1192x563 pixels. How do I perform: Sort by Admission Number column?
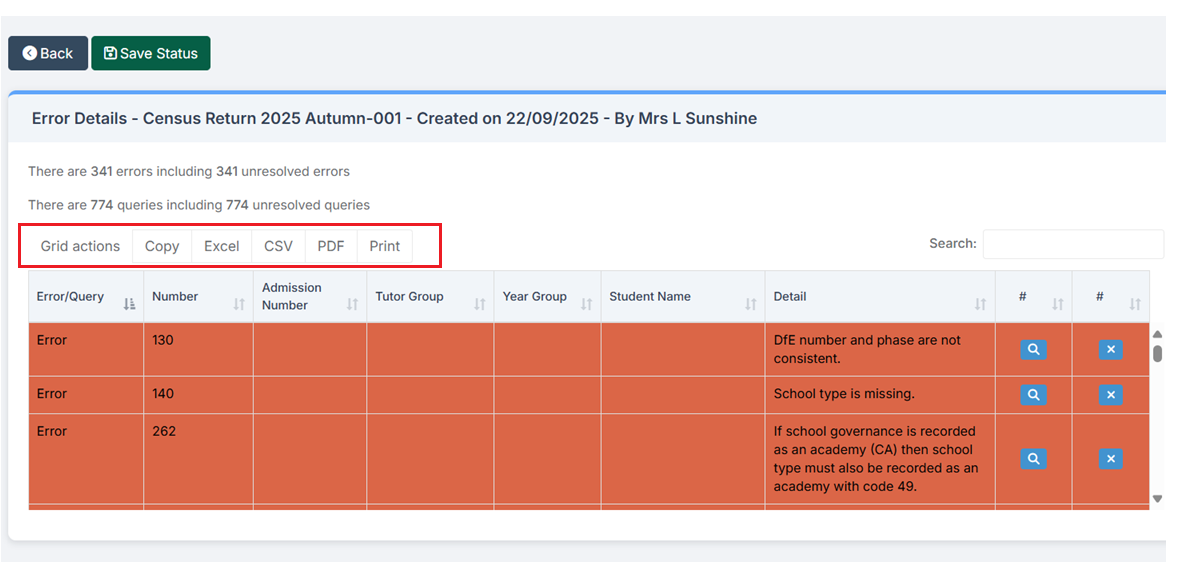tap(352, 304)
